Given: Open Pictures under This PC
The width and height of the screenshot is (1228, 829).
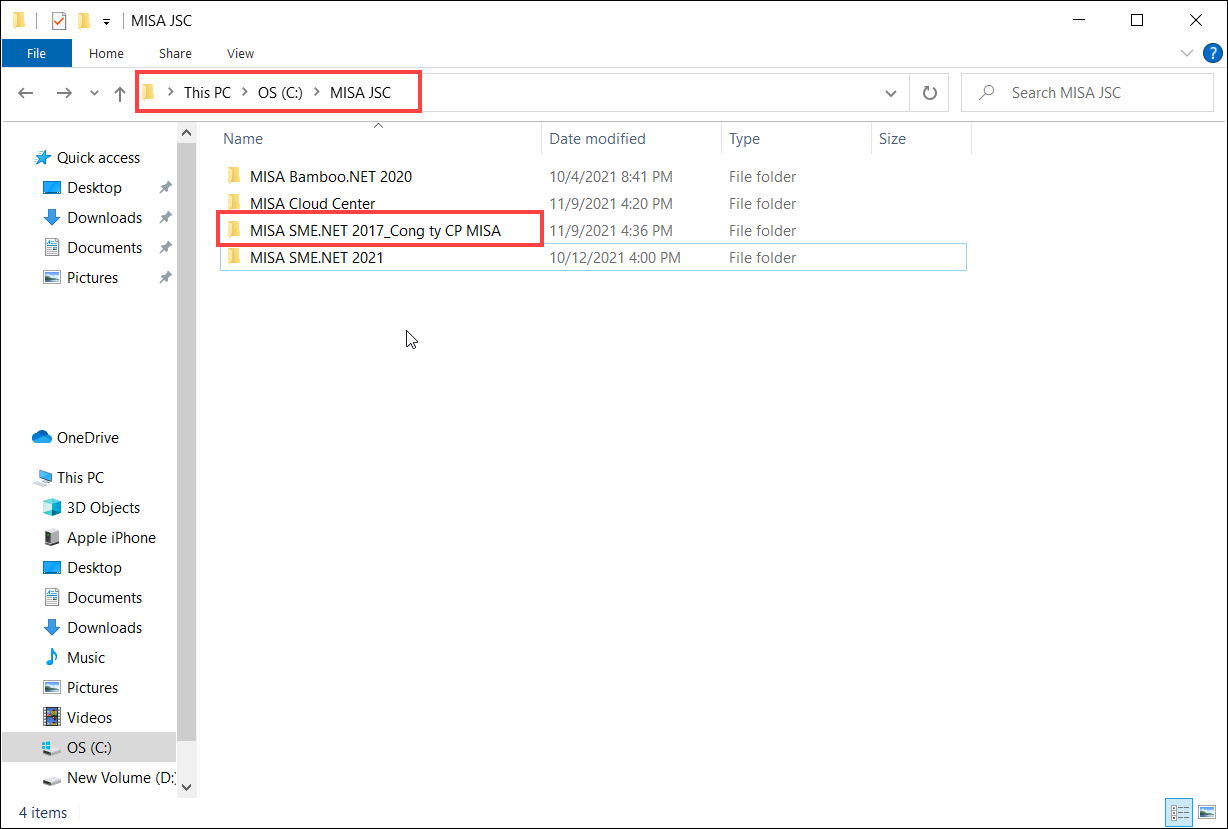Looking at the screenshot, I should (x=92, y=687).
